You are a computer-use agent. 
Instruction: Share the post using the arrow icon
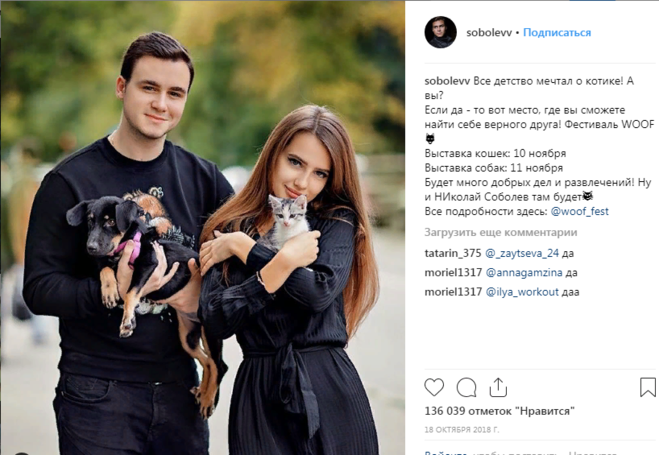click(498, 387)
